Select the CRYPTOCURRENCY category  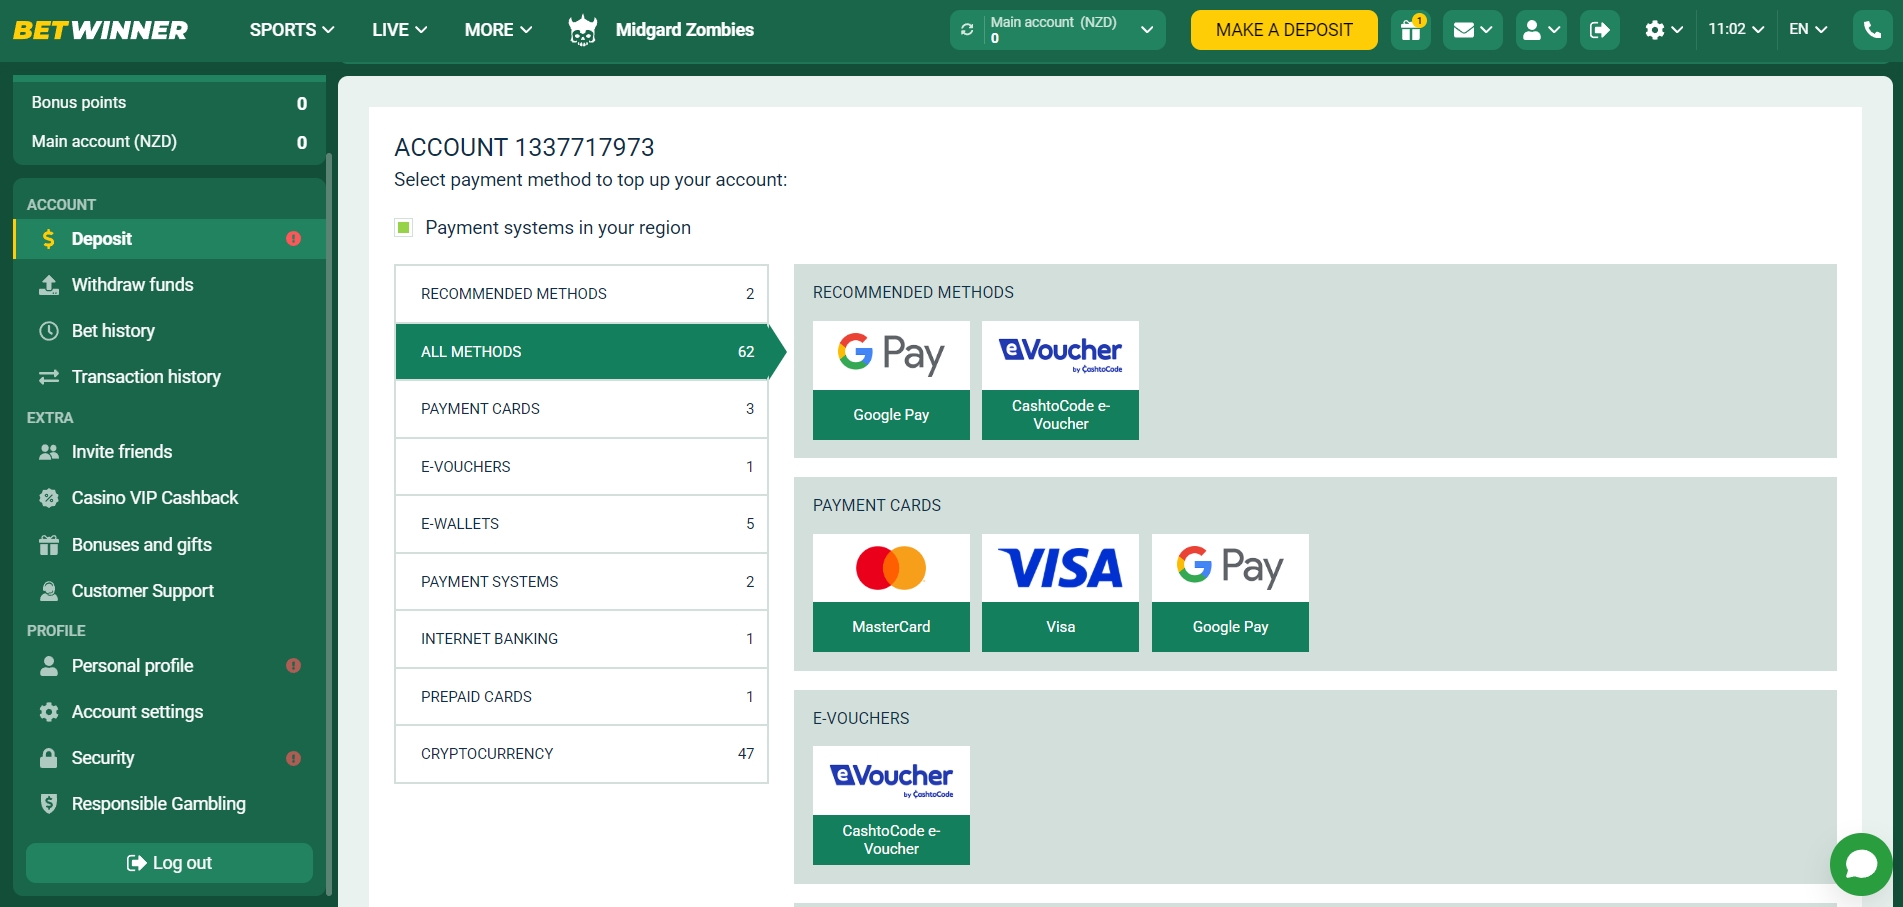[x=581, y=754]
